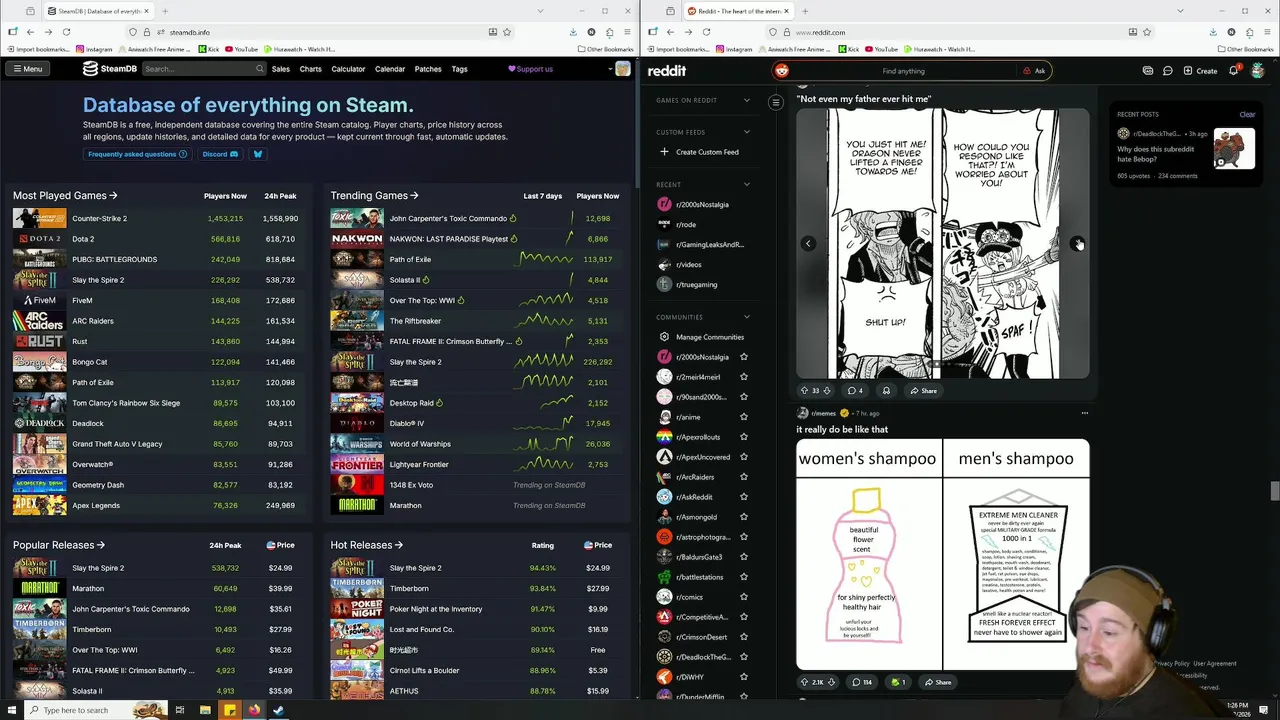The image size is (1280, 720).
Task: Toggle favorite star for r/ArcRaiders
Action: 743,477
